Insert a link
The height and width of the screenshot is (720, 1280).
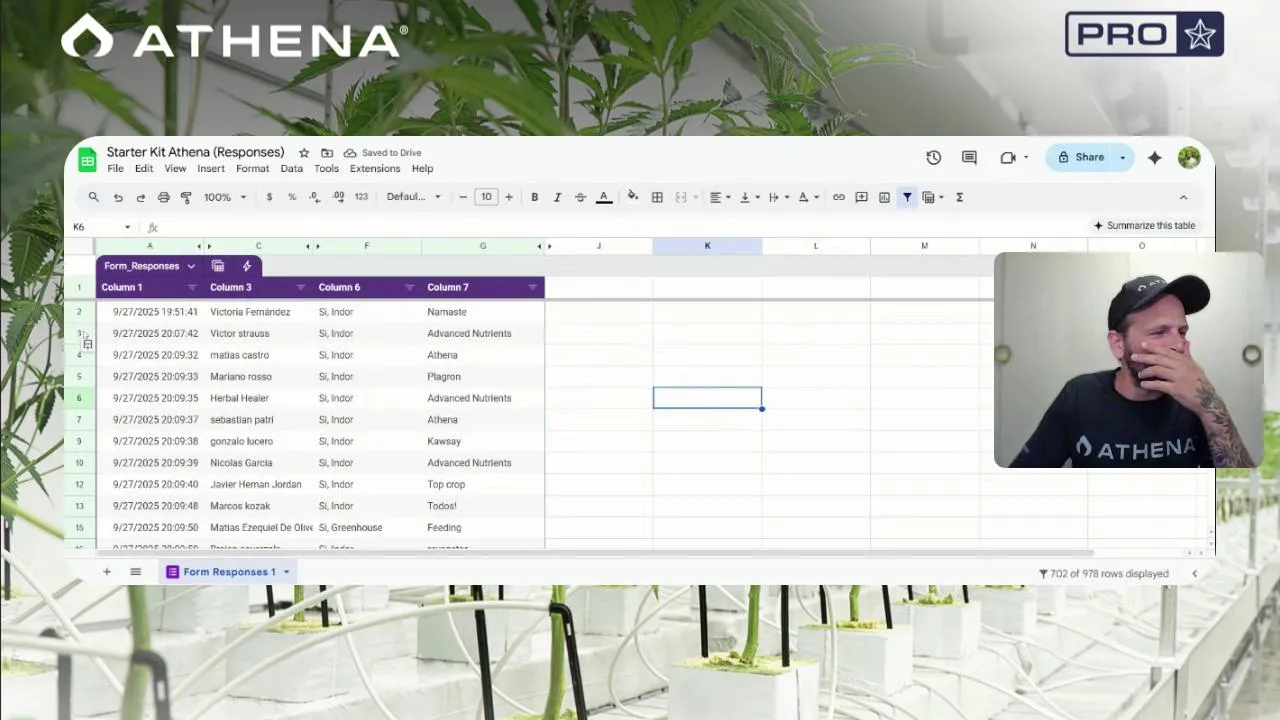[838, 197]
